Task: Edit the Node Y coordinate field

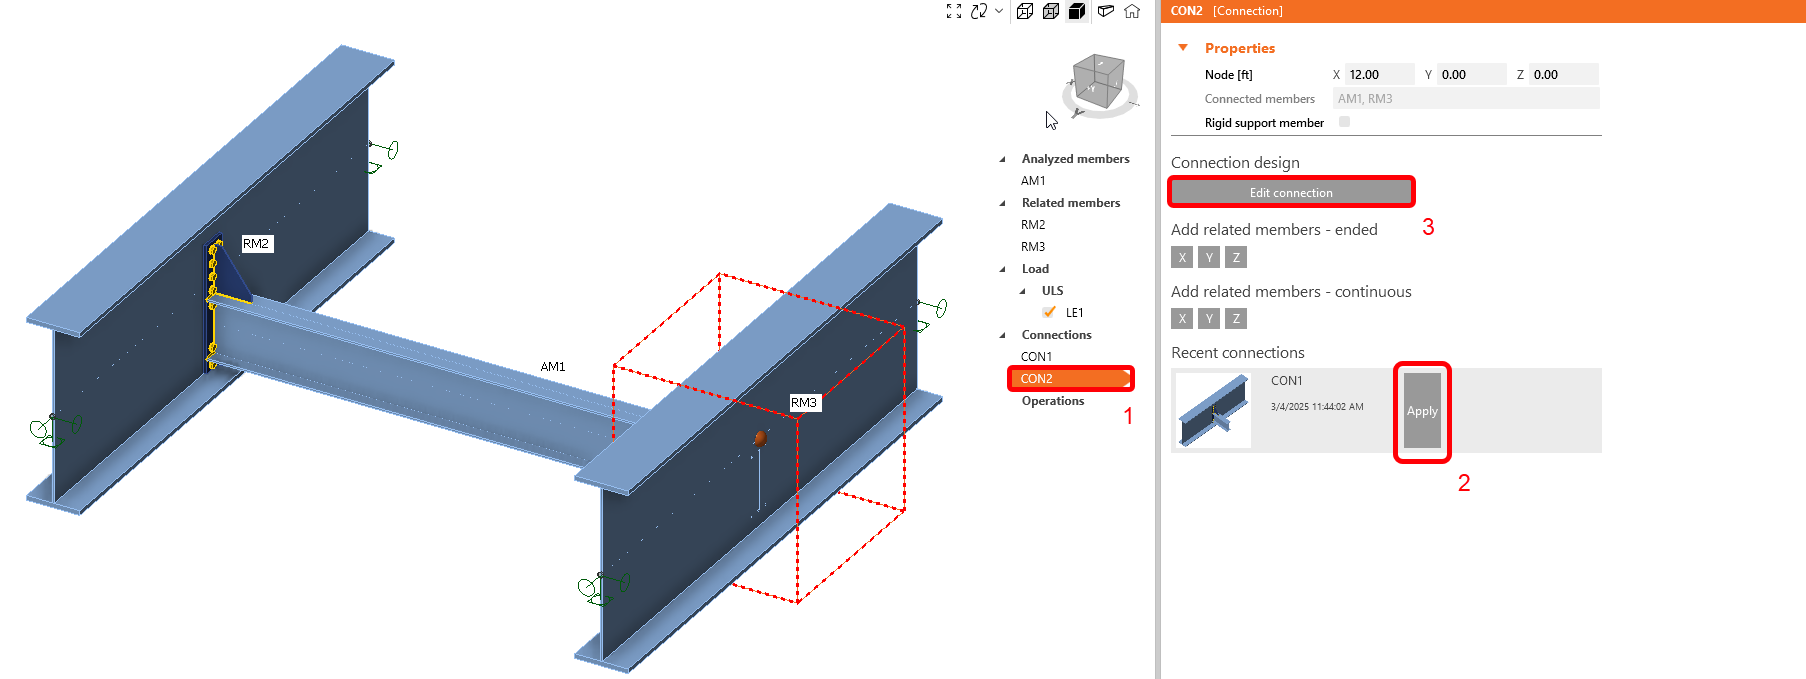Action: 1471,74
